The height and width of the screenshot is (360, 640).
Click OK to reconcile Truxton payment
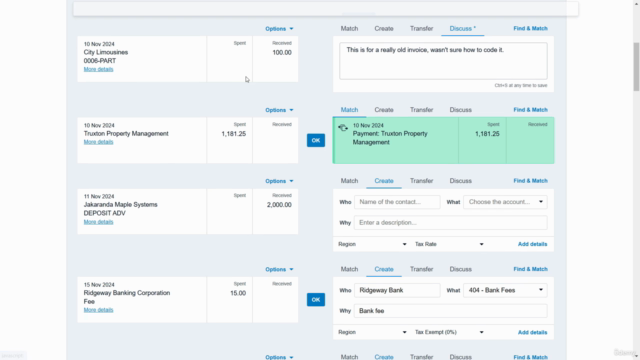point(316,140)
